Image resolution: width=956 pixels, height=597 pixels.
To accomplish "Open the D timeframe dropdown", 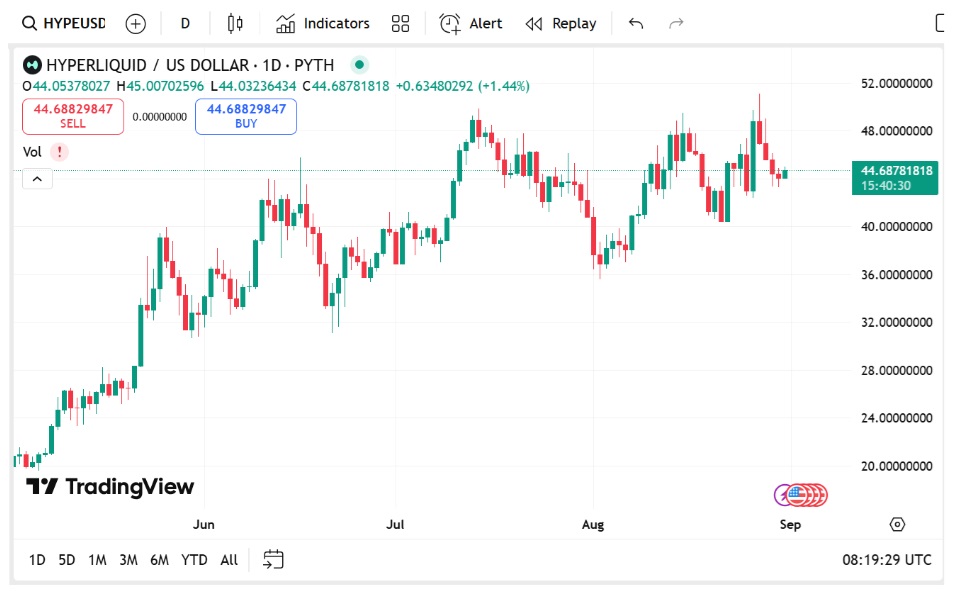I will tap(184, 22).
